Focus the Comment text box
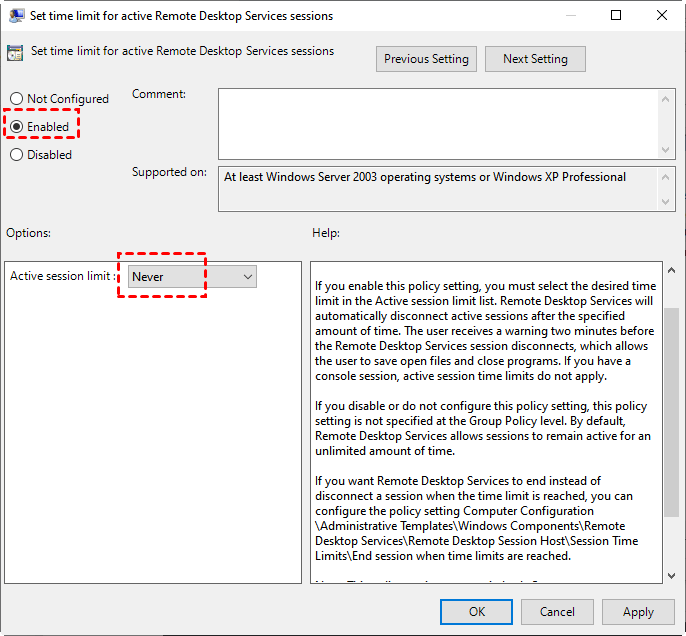Image resolution: width=686 pixels, height=636 pixels. 438,124
